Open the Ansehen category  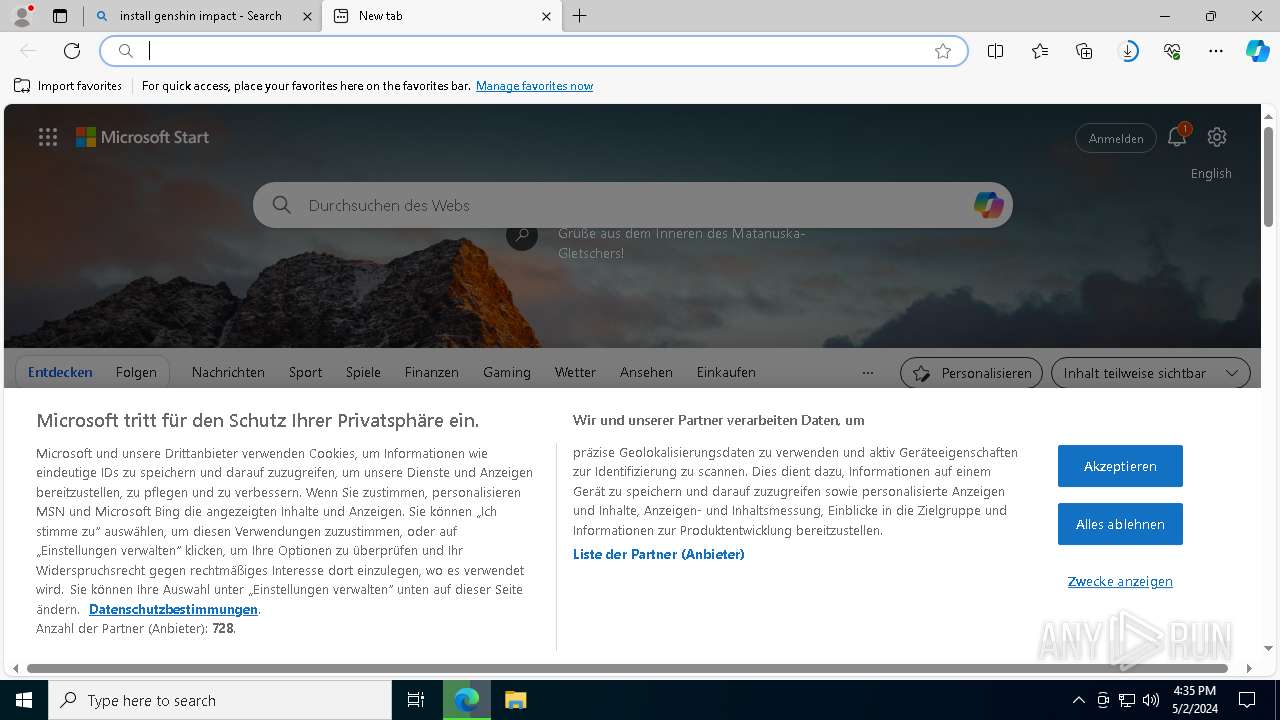coord(646,372)
